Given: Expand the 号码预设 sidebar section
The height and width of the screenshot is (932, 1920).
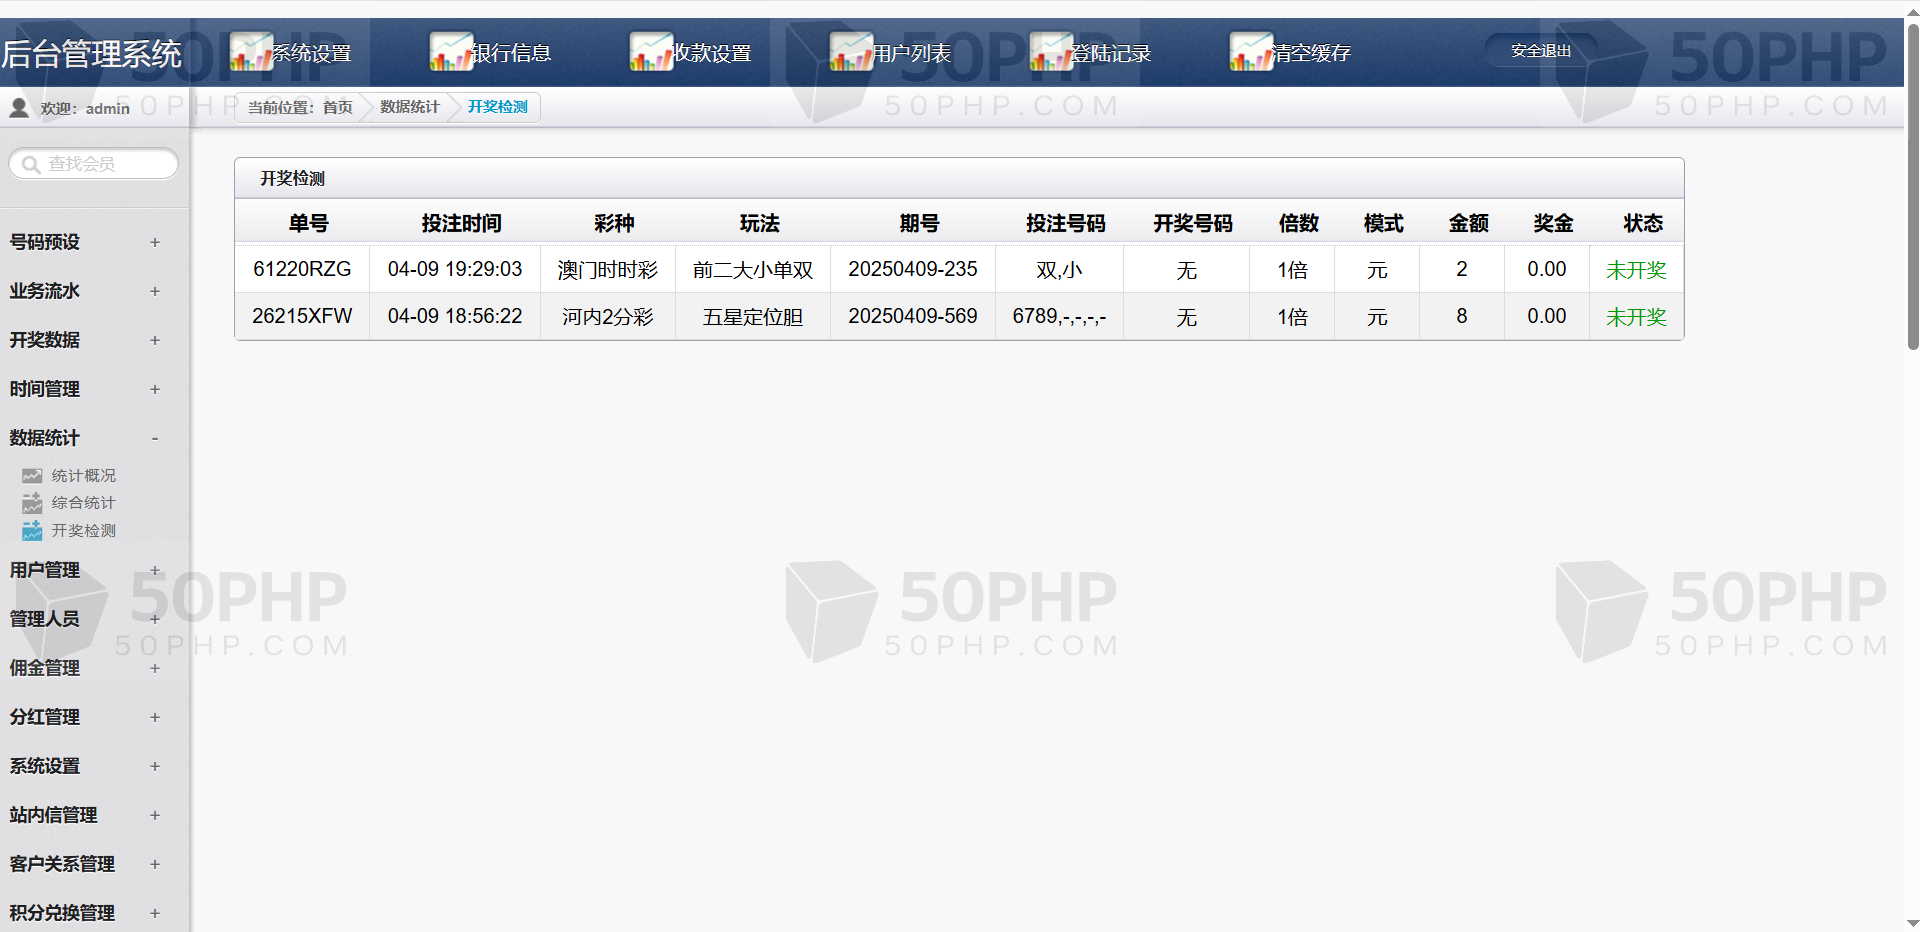Looking at the screenshot, I should click(x=155, y=242).
